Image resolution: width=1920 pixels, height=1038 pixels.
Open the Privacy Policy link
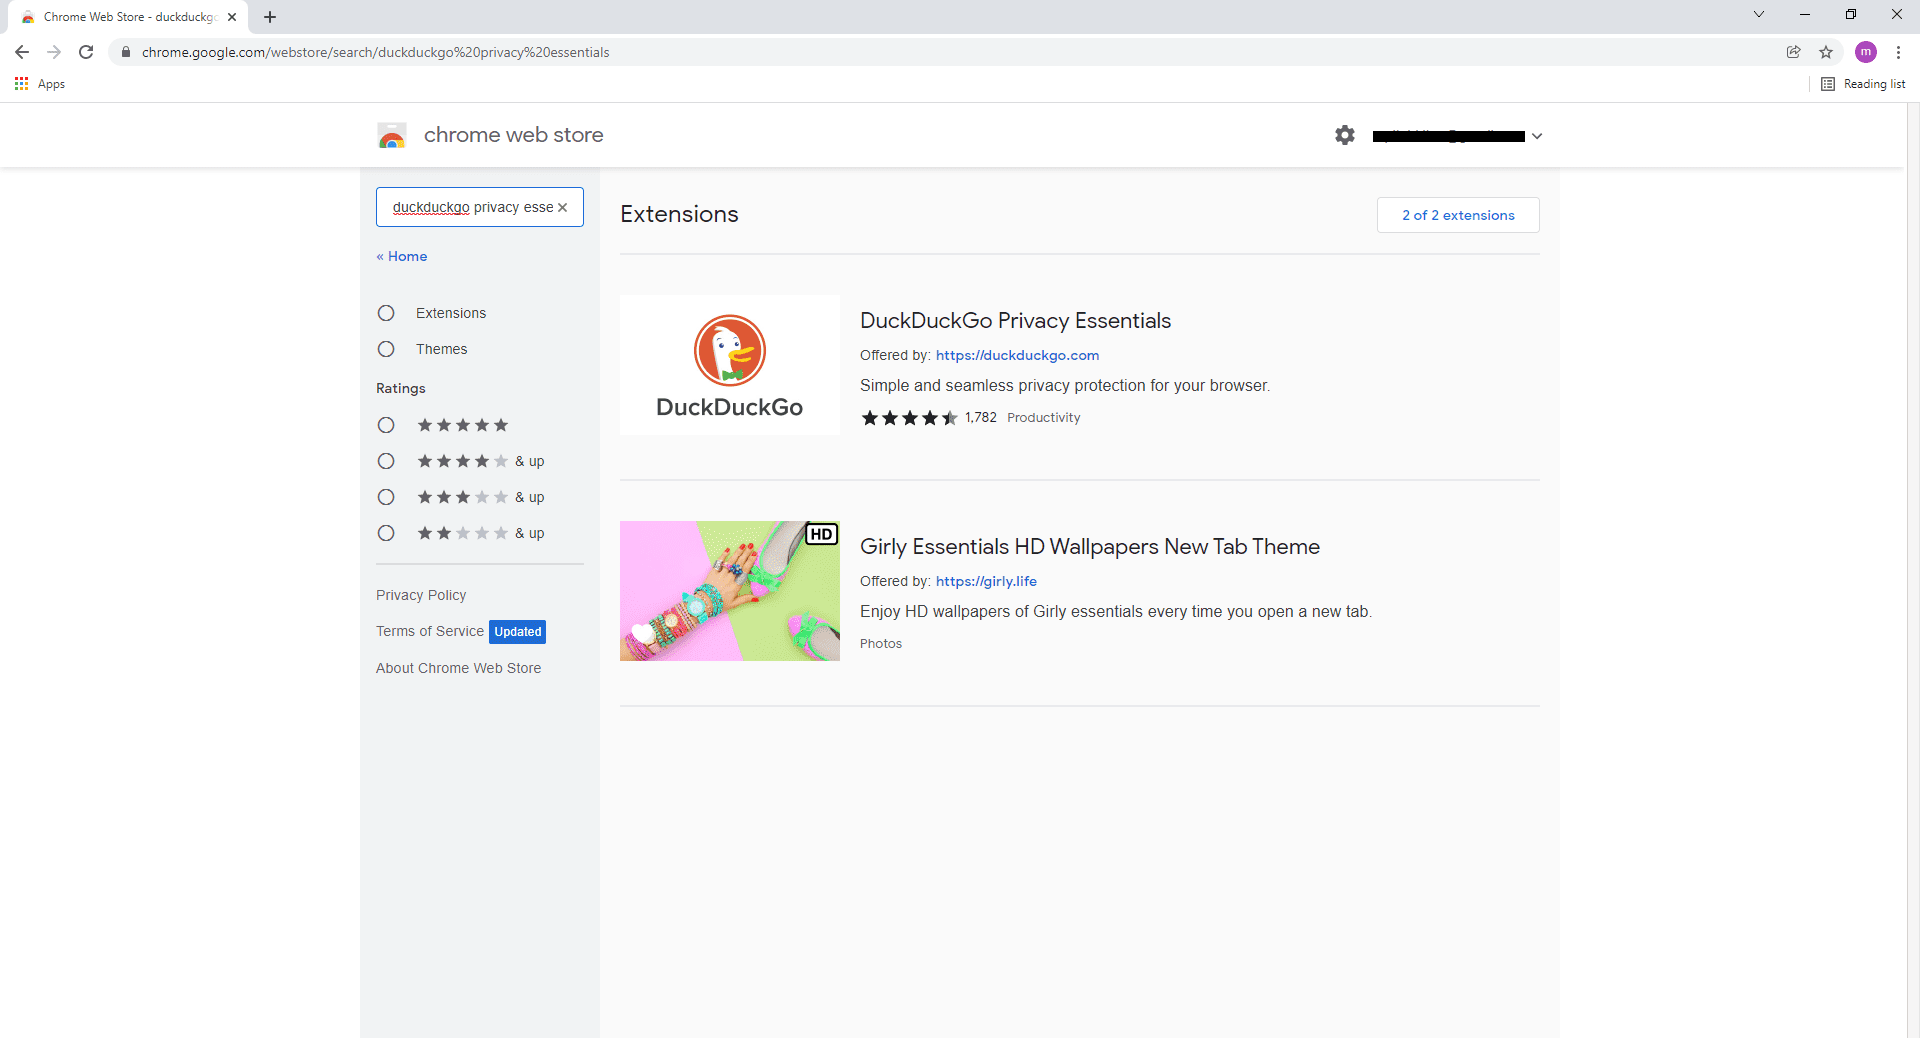[421, 595]
